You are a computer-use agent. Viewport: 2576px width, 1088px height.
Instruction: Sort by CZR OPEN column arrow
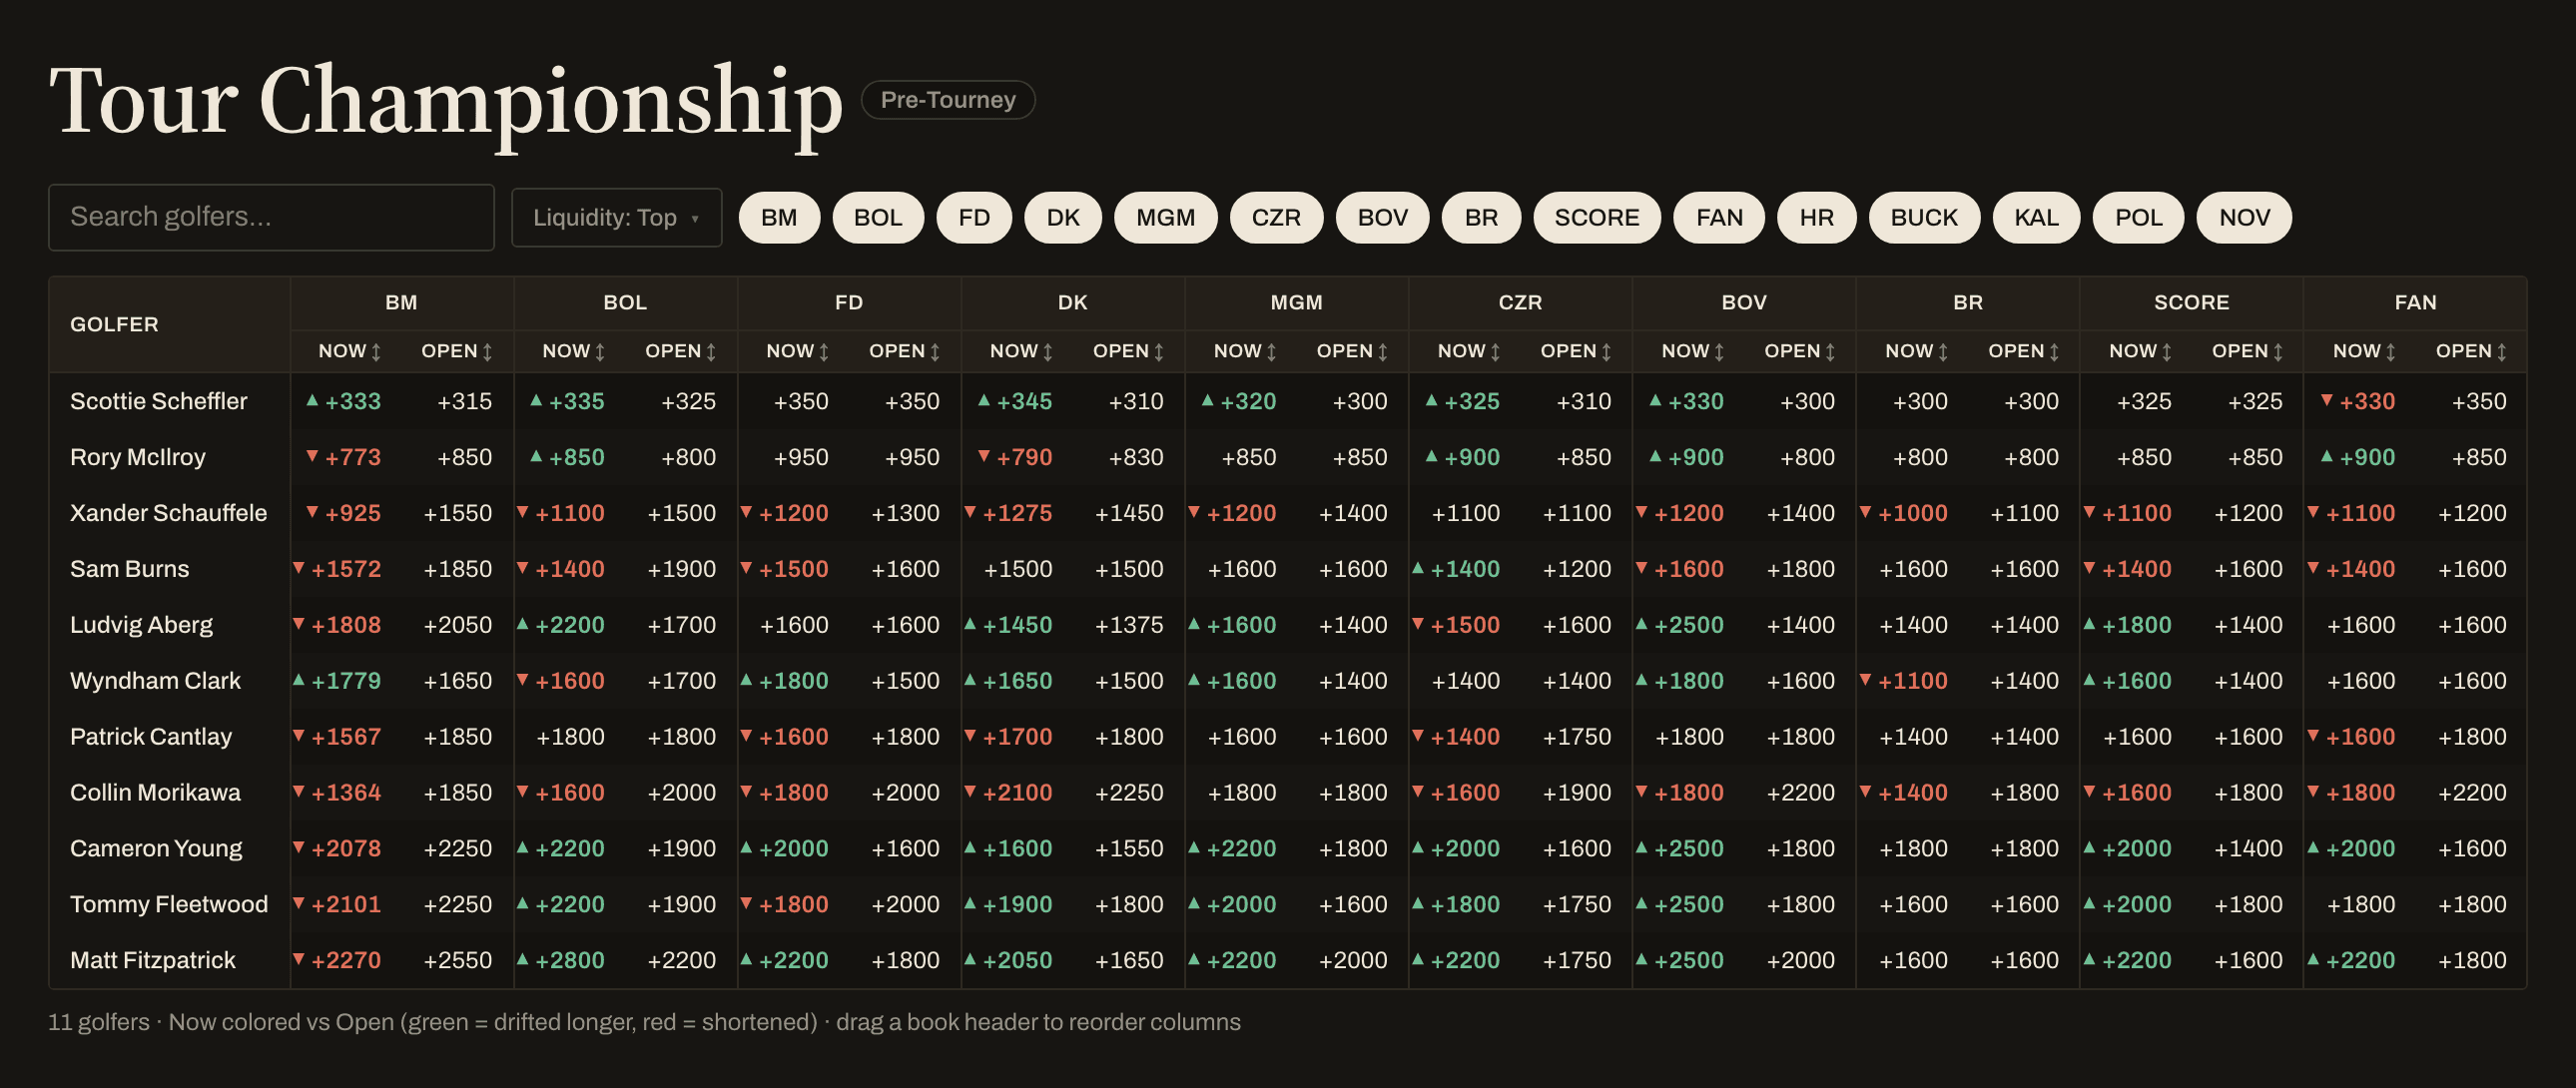point(1607,352)
